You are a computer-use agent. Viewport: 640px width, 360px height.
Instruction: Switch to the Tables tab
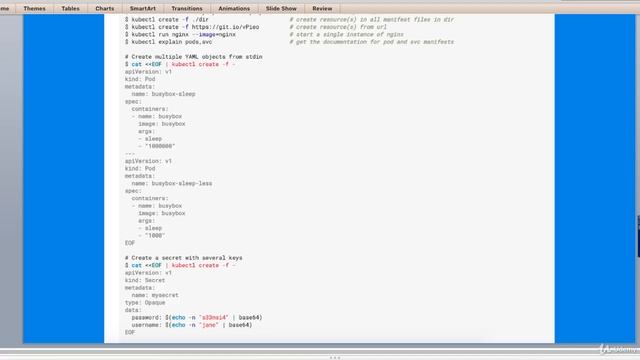pyautogui.click(x=70, y=8)
